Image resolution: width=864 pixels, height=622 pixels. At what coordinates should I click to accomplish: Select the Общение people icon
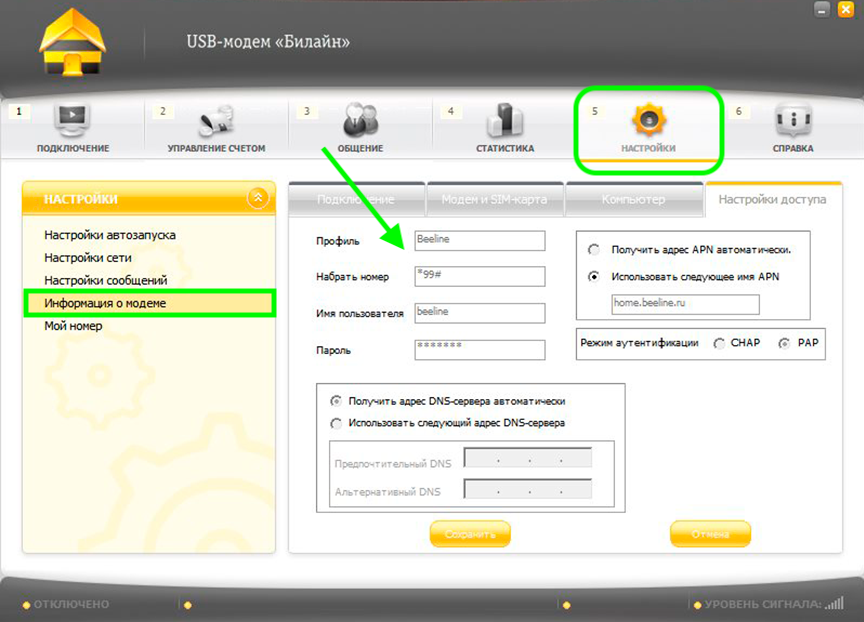[x=360, y=120]
